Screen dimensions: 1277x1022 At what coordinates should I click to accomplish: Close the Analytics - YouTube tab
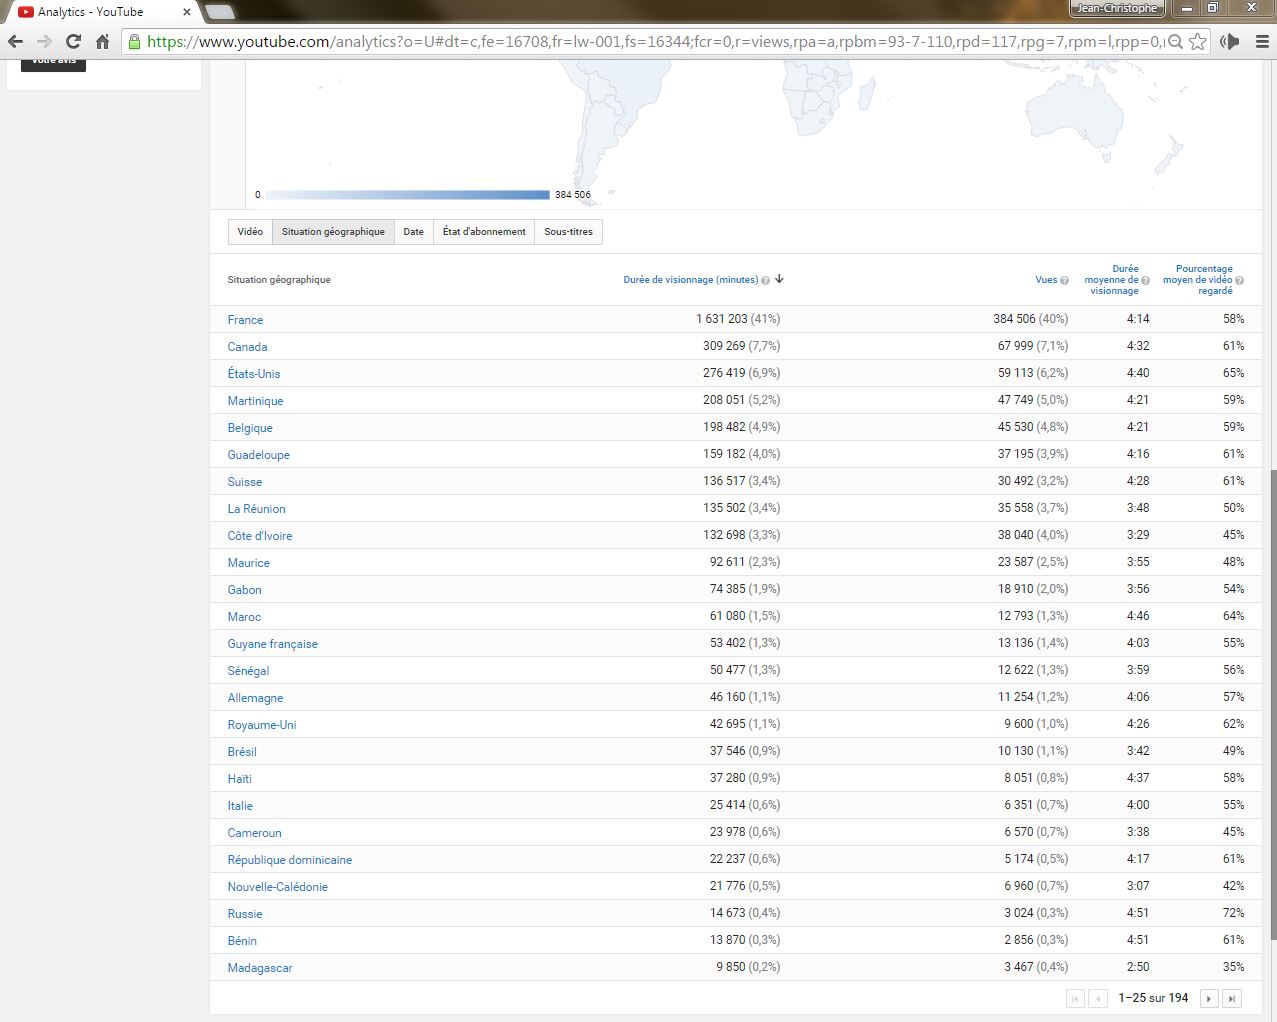pyautogui.click(x=186, y=12)
